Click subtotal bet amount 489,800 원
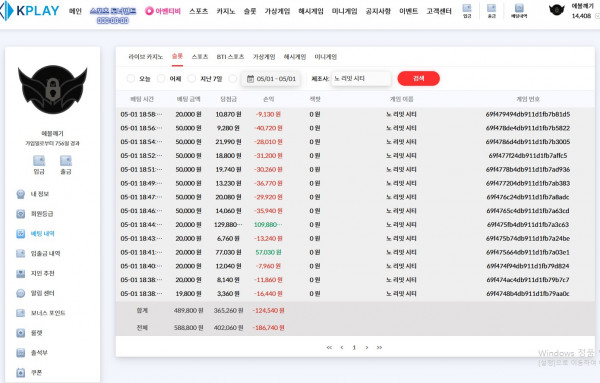The image size is (600, 383). click(x=188, y=310)
